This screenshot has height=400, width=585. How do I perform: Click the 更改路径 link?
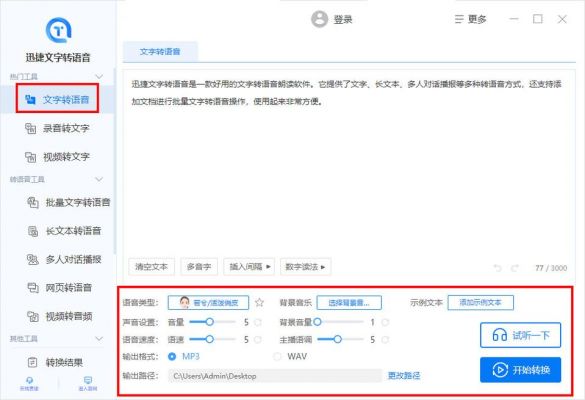click(x=404, y=375)
